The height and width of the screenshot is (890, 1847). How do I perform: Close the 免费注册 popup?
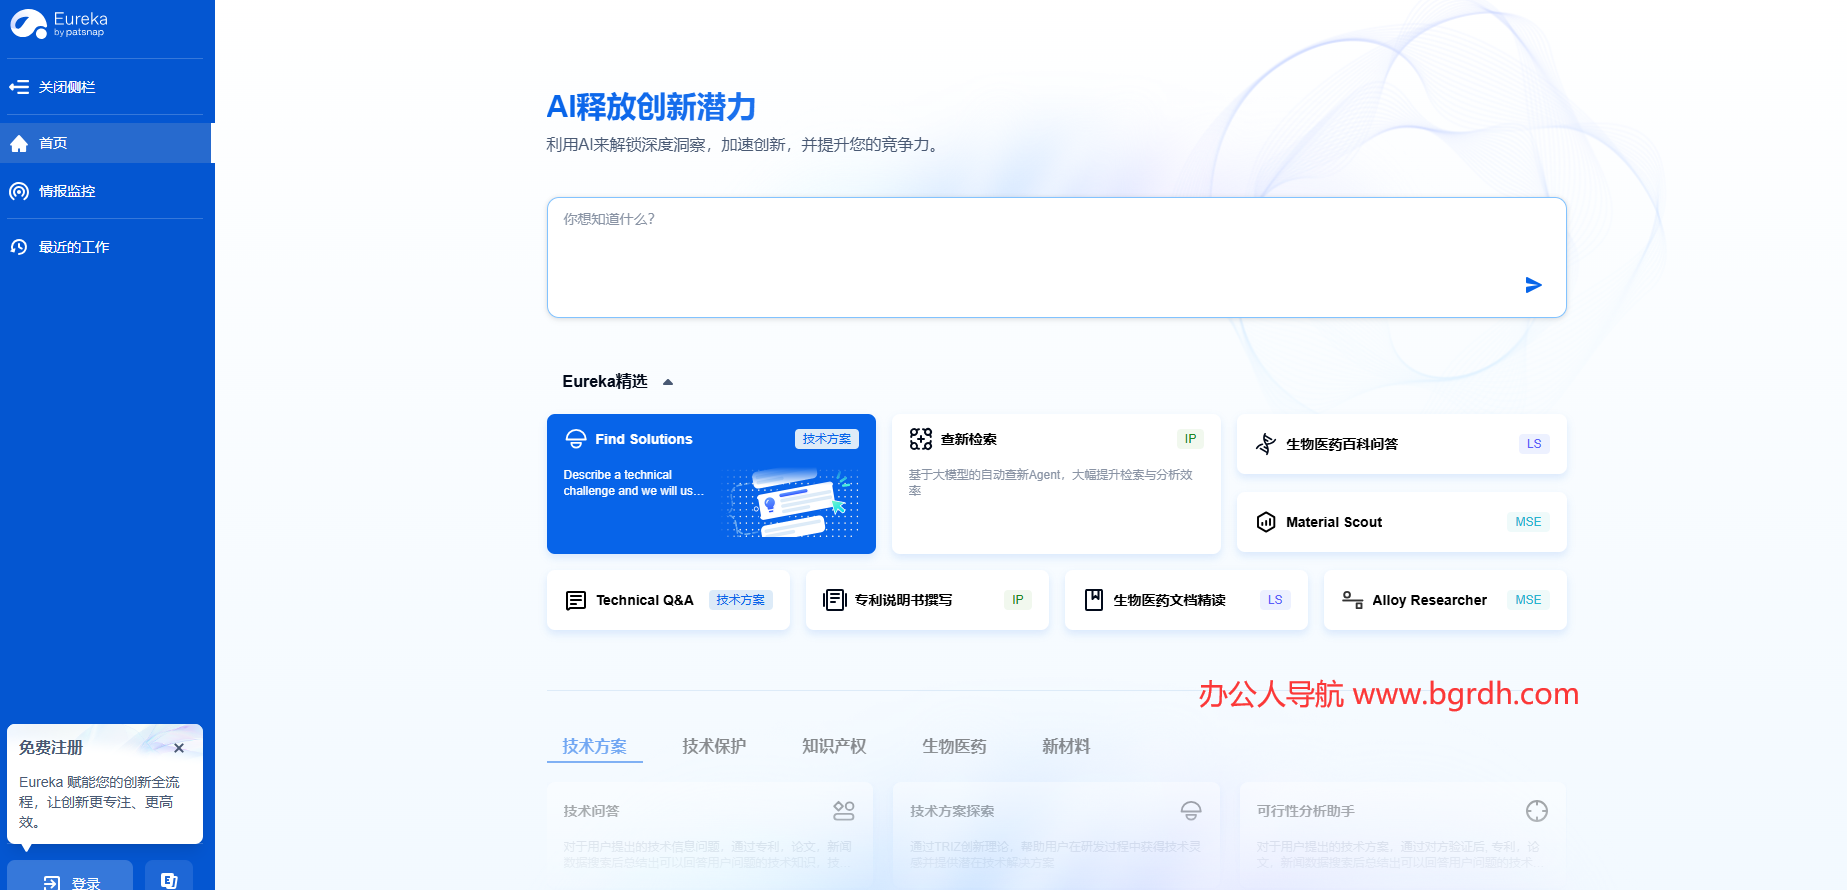click(179, 748)
